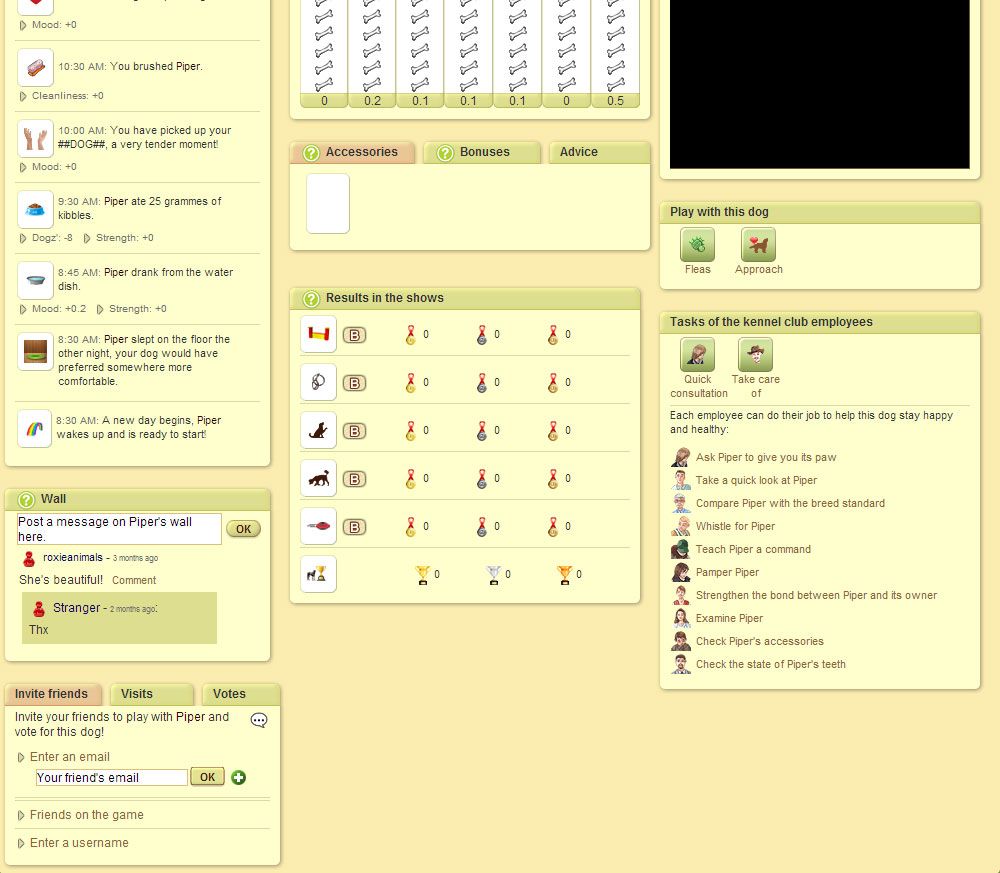Click Examine Piper task
Screen dimensions: 1000x873
click(729, 618)
